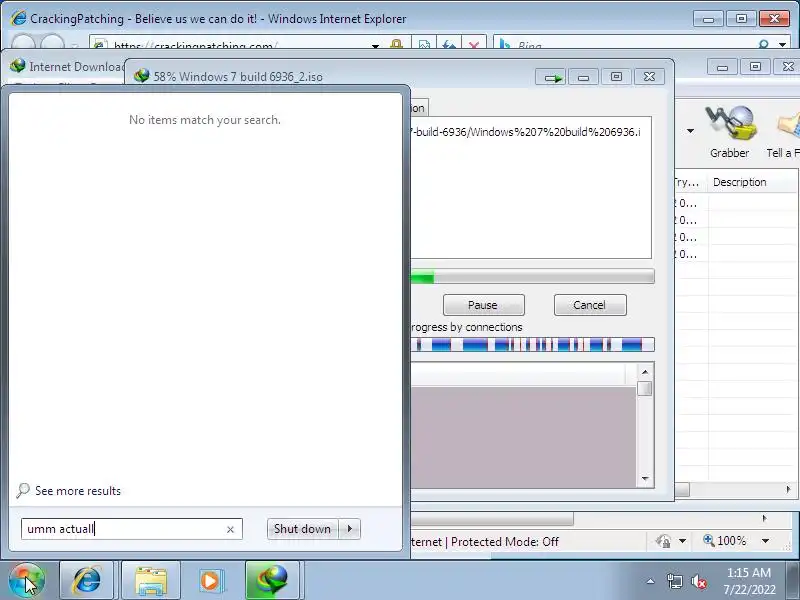
Task: Clear the Start menu search text
Action: click(230, 530)
